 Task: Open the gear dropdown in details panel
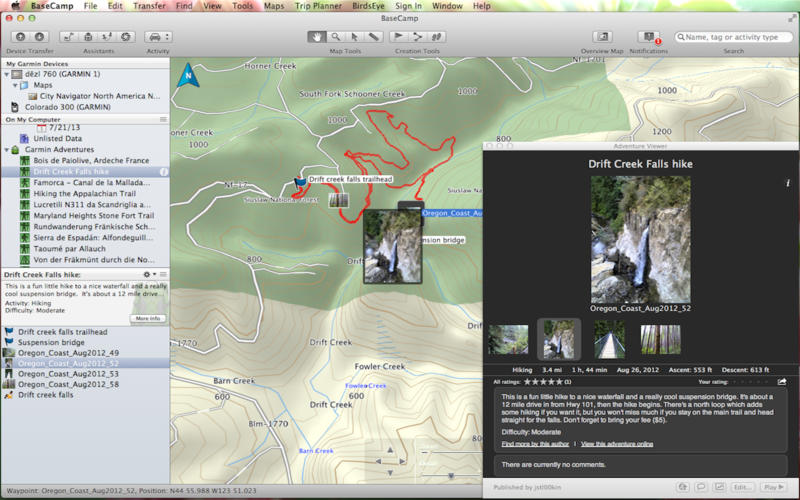[x=149, y=274]
